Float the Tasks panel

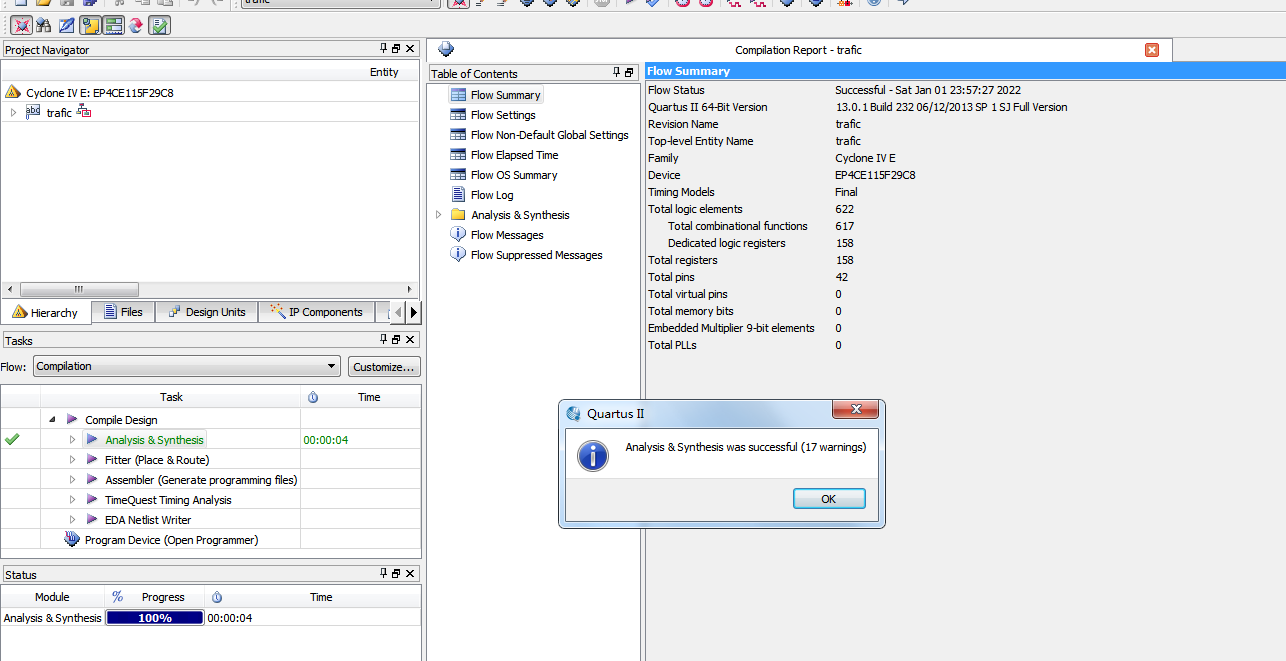pyautogui.click(x=396, y=340)
